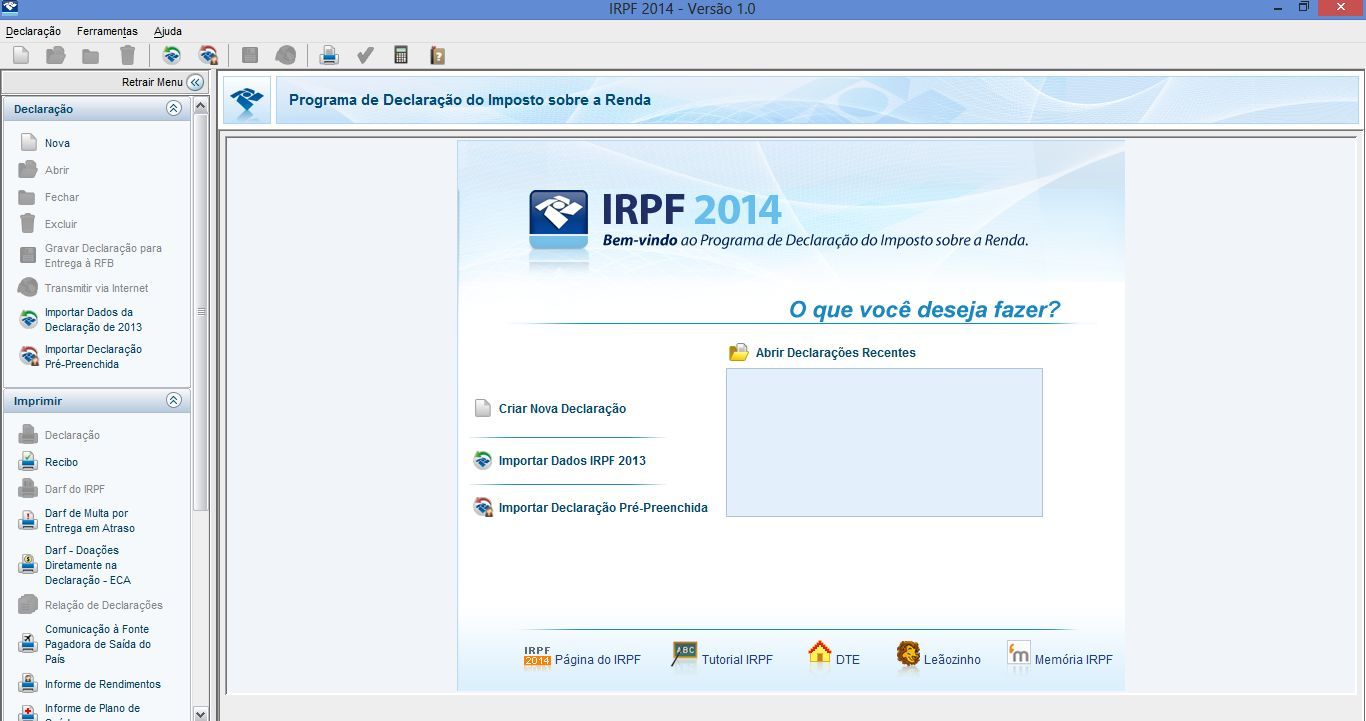The image size is (1366, 721).
Task: Click the red-arrow import pre-filled declaration toolbar icon
Action: pyautogui.click(x=208, y=55)
